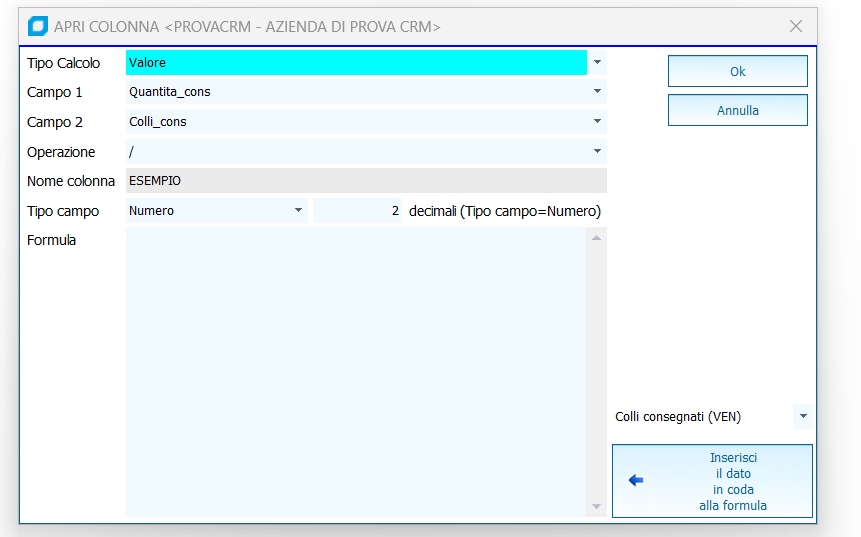Click the decimali (Tipo campo=Numero) text
Screen dimensions: 861x537
(x=505, y=211)
